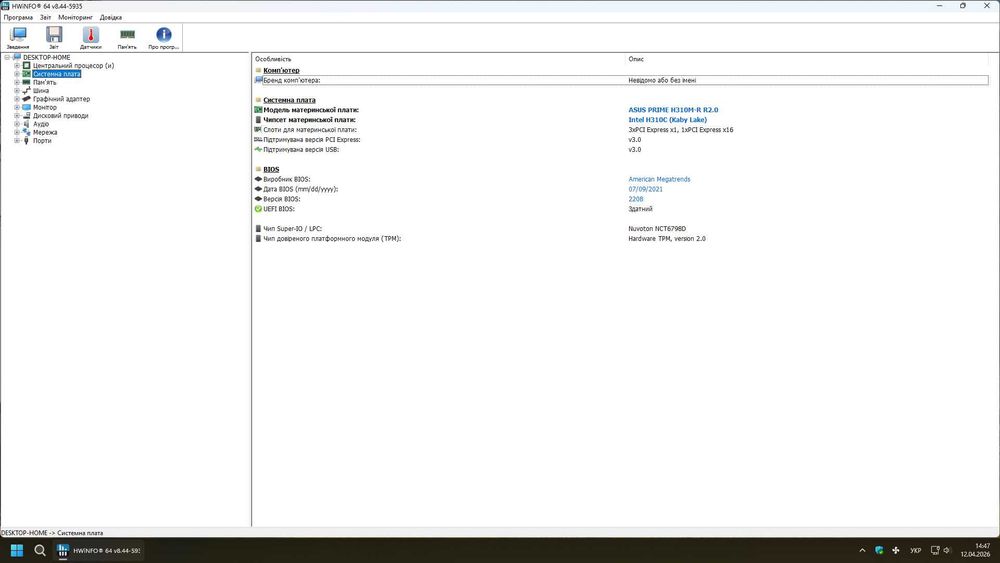Select the UEFI BIOS row
The height and width of the screenshot is (563, 1000).
[621, 208]
